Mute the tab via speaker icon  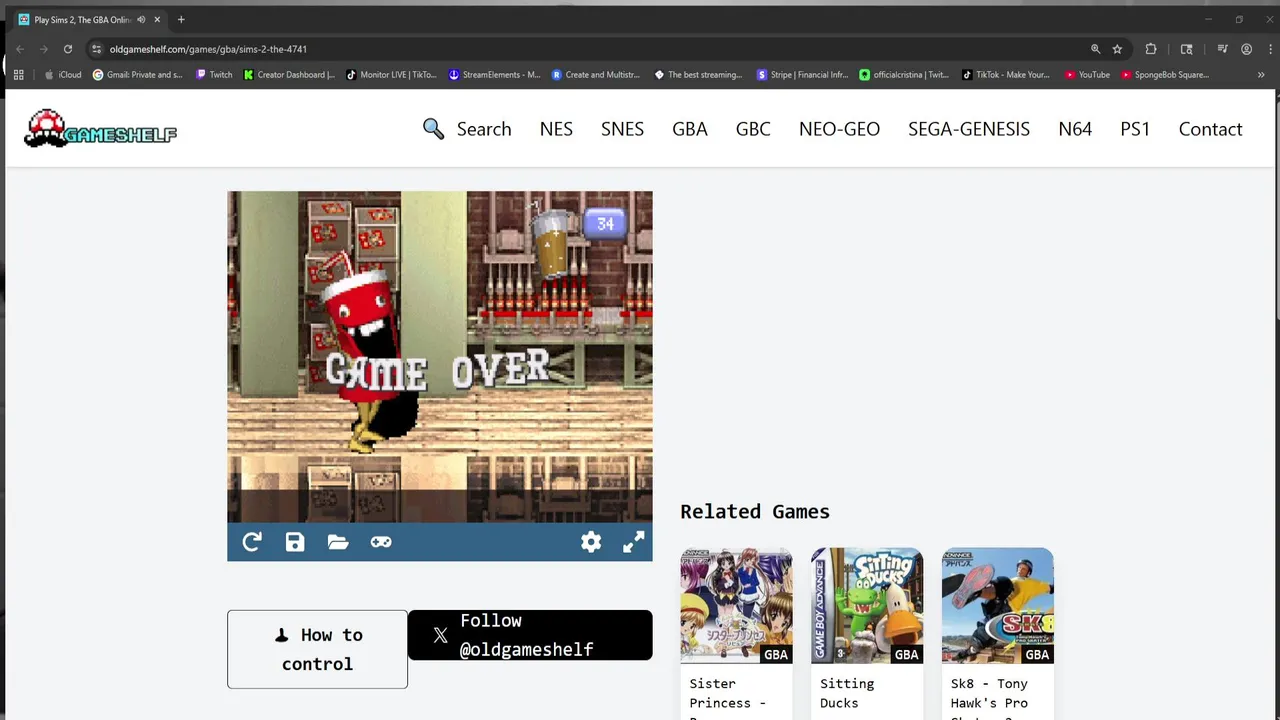point(141,20)
